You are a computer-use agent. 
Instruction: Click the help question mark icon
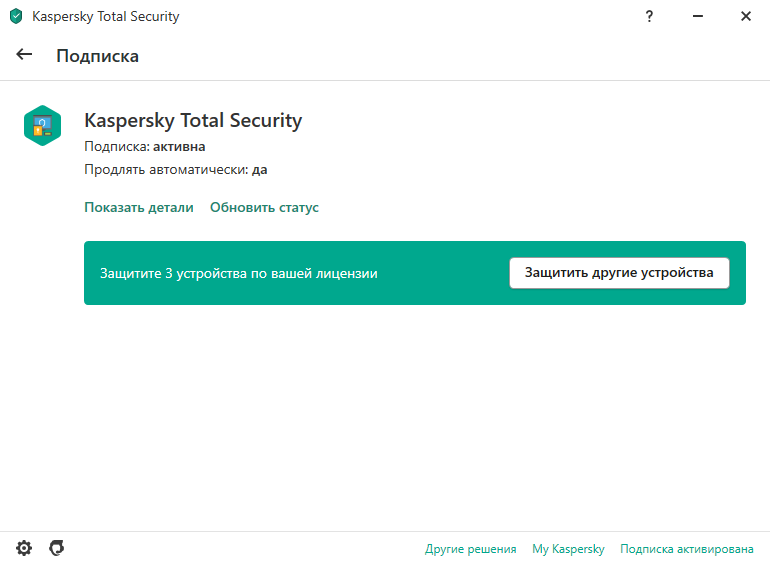pyautogui.click(x=649, y=16)
